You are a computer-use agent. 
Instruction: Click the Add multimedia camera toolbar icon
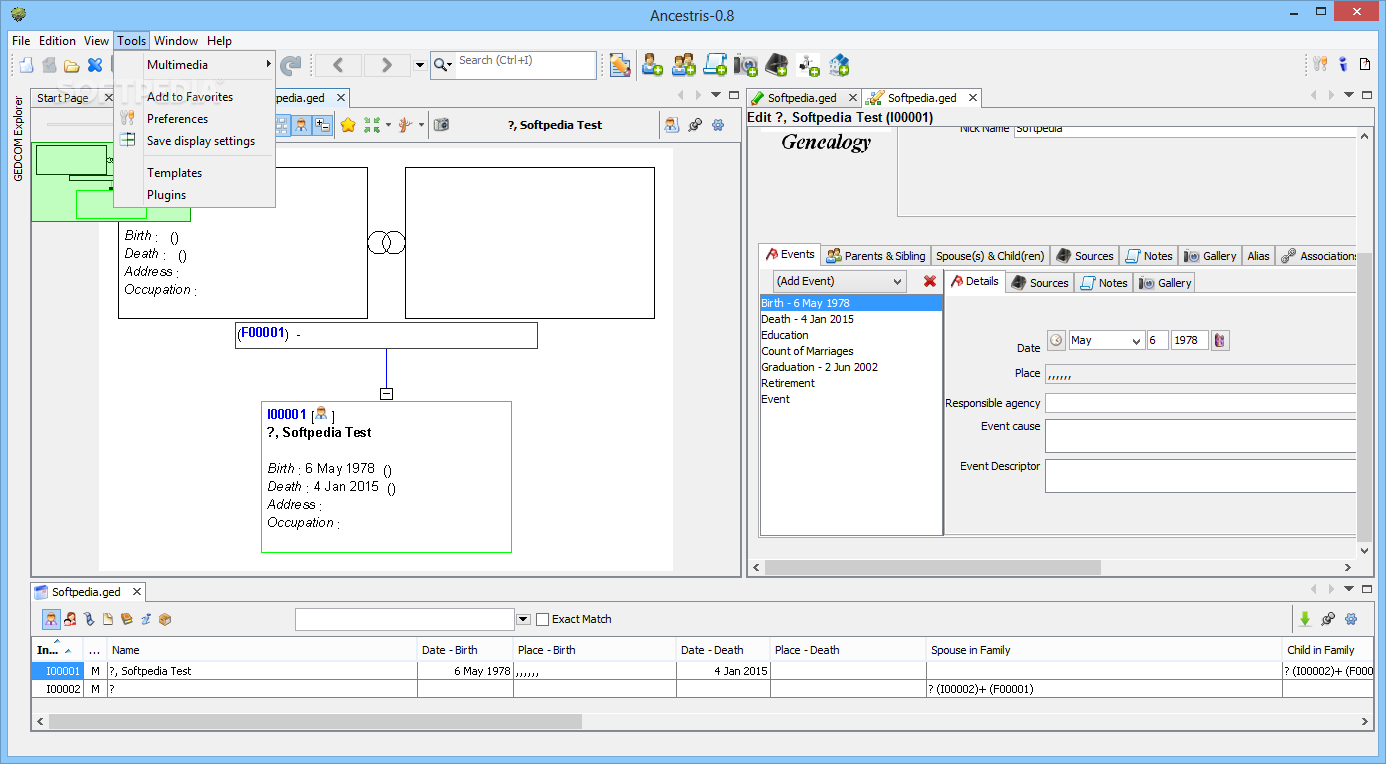pyautogui.click(x=746, y=65)
